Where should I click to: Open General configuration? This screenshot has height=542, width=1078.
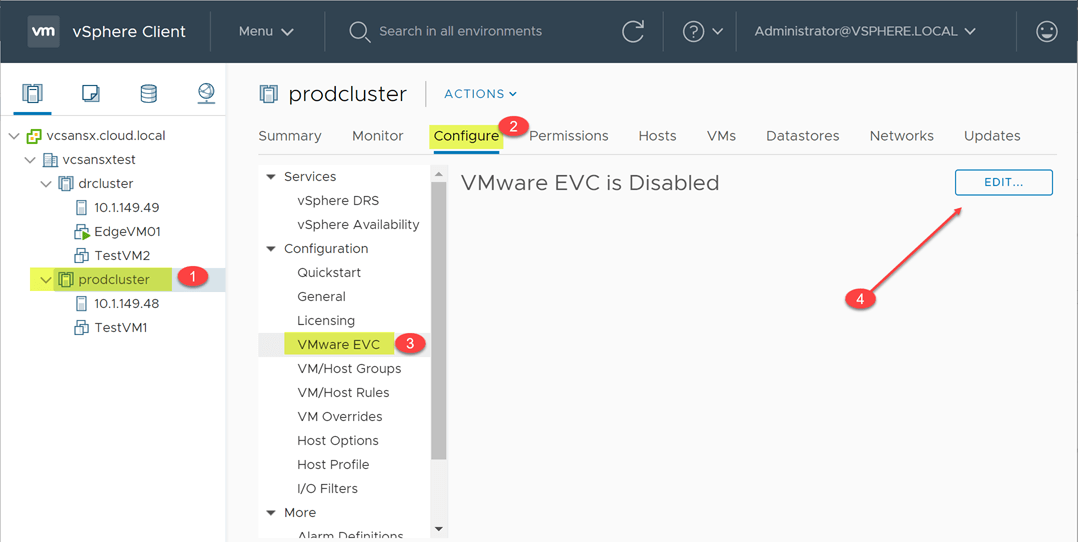[x=321, y=297]
